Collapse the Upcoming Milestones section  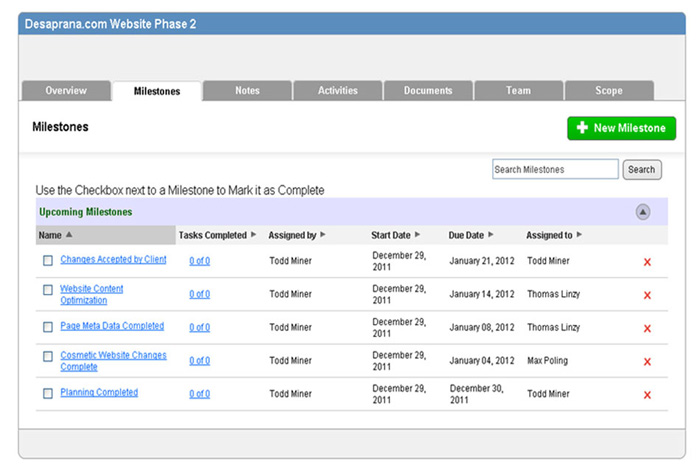(x=643, y=212)
